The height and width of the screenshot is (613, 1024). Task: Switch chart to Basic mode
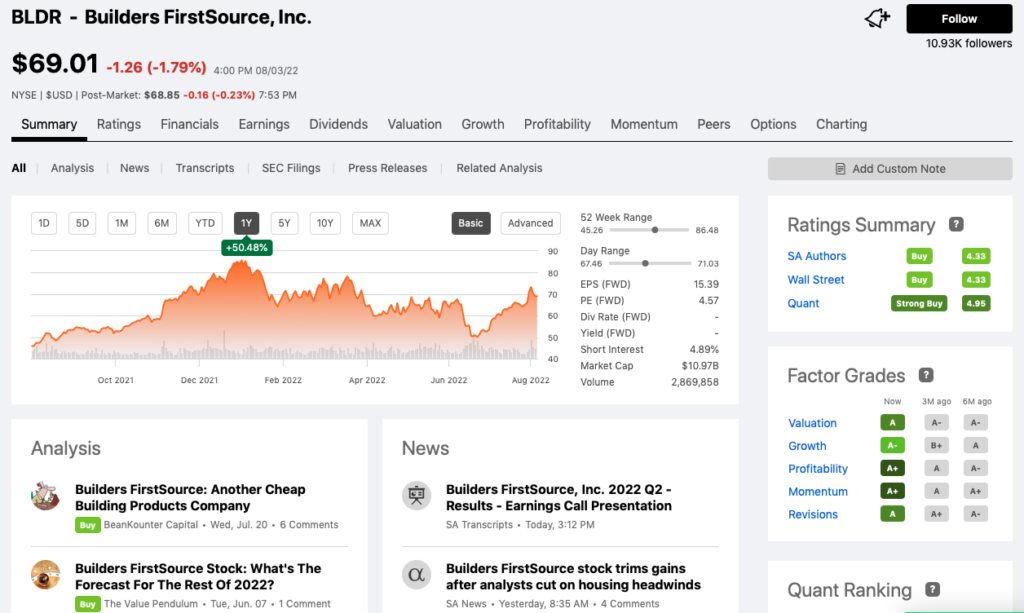click(470, 223)
